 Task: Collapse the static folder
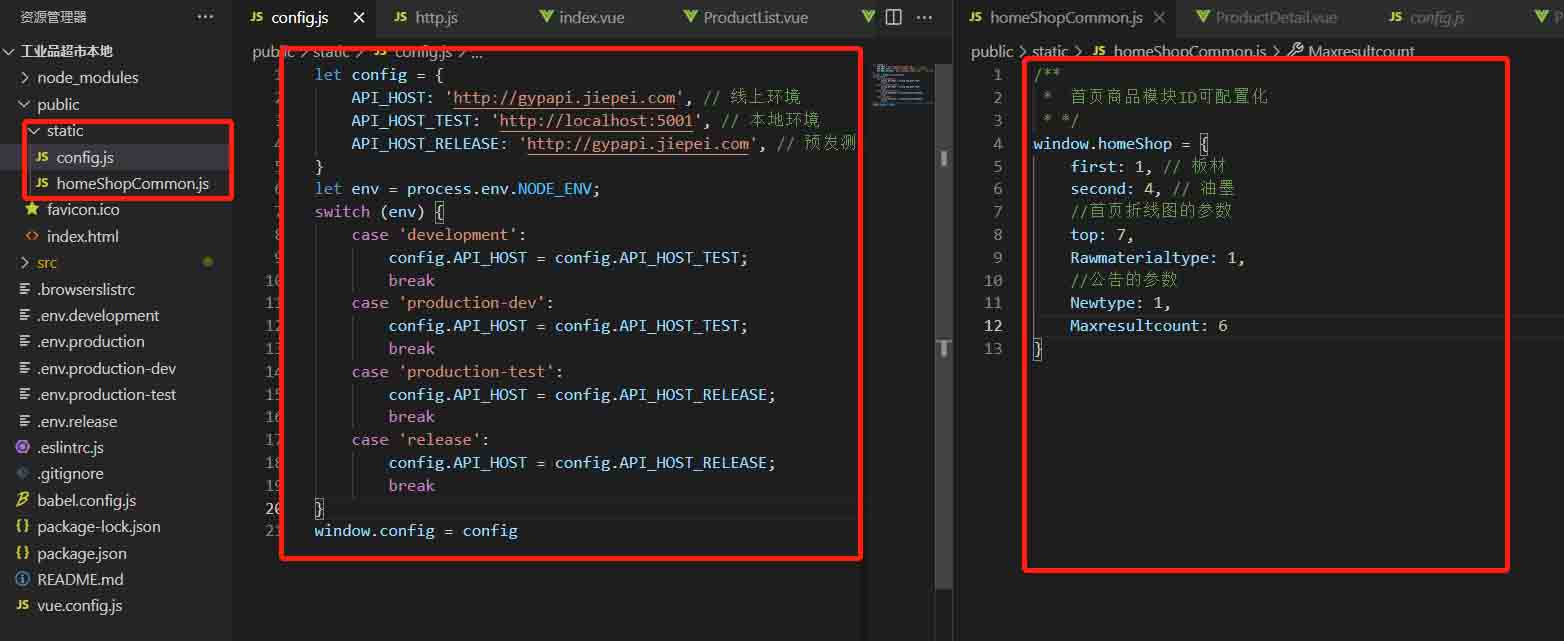click(x=65, y=131)
